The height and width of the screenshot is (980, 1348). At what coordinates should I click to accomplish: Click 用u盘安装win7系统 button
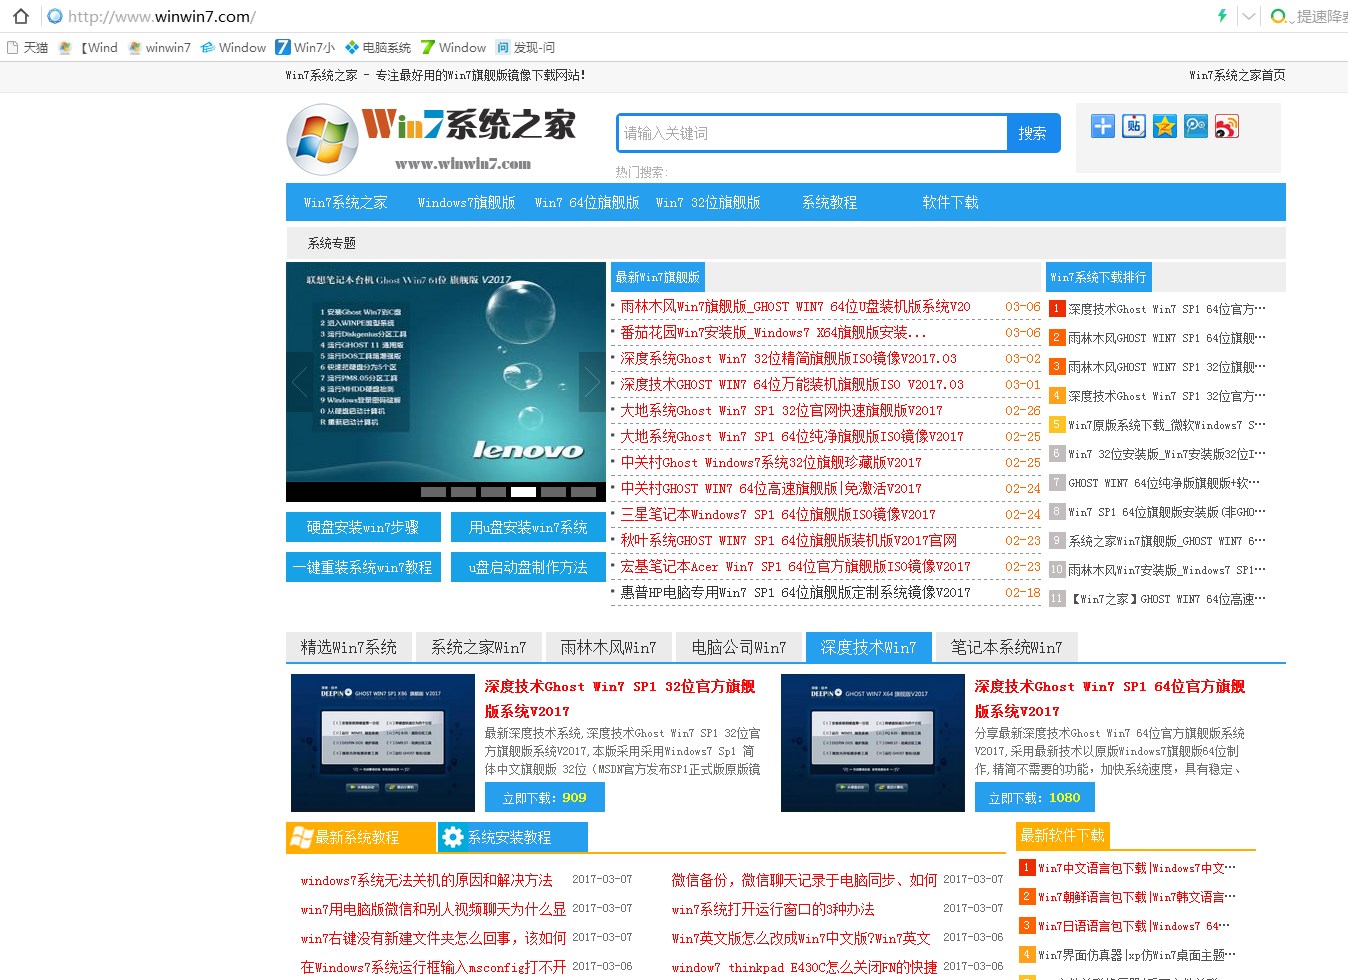point(528,527)
